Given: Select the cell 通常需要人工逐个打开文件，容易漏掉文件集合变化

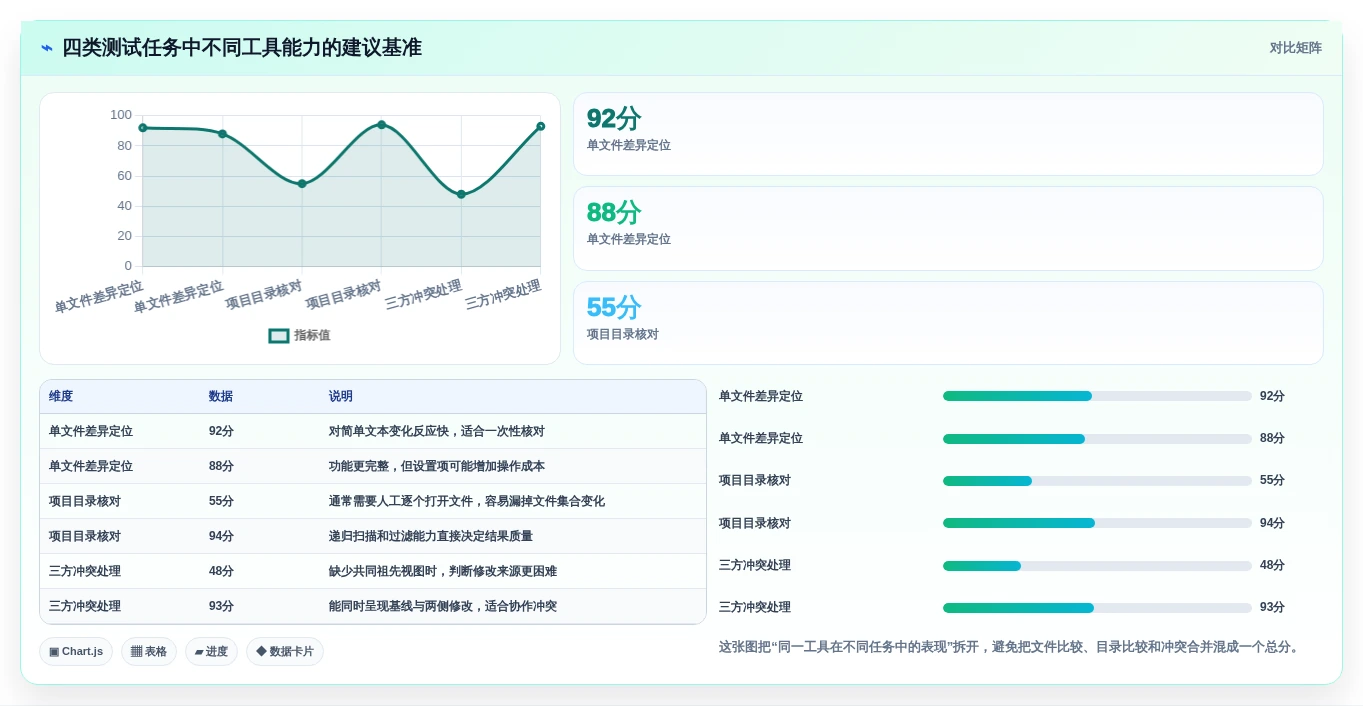Looking at the screenshot, I should 467,502.
